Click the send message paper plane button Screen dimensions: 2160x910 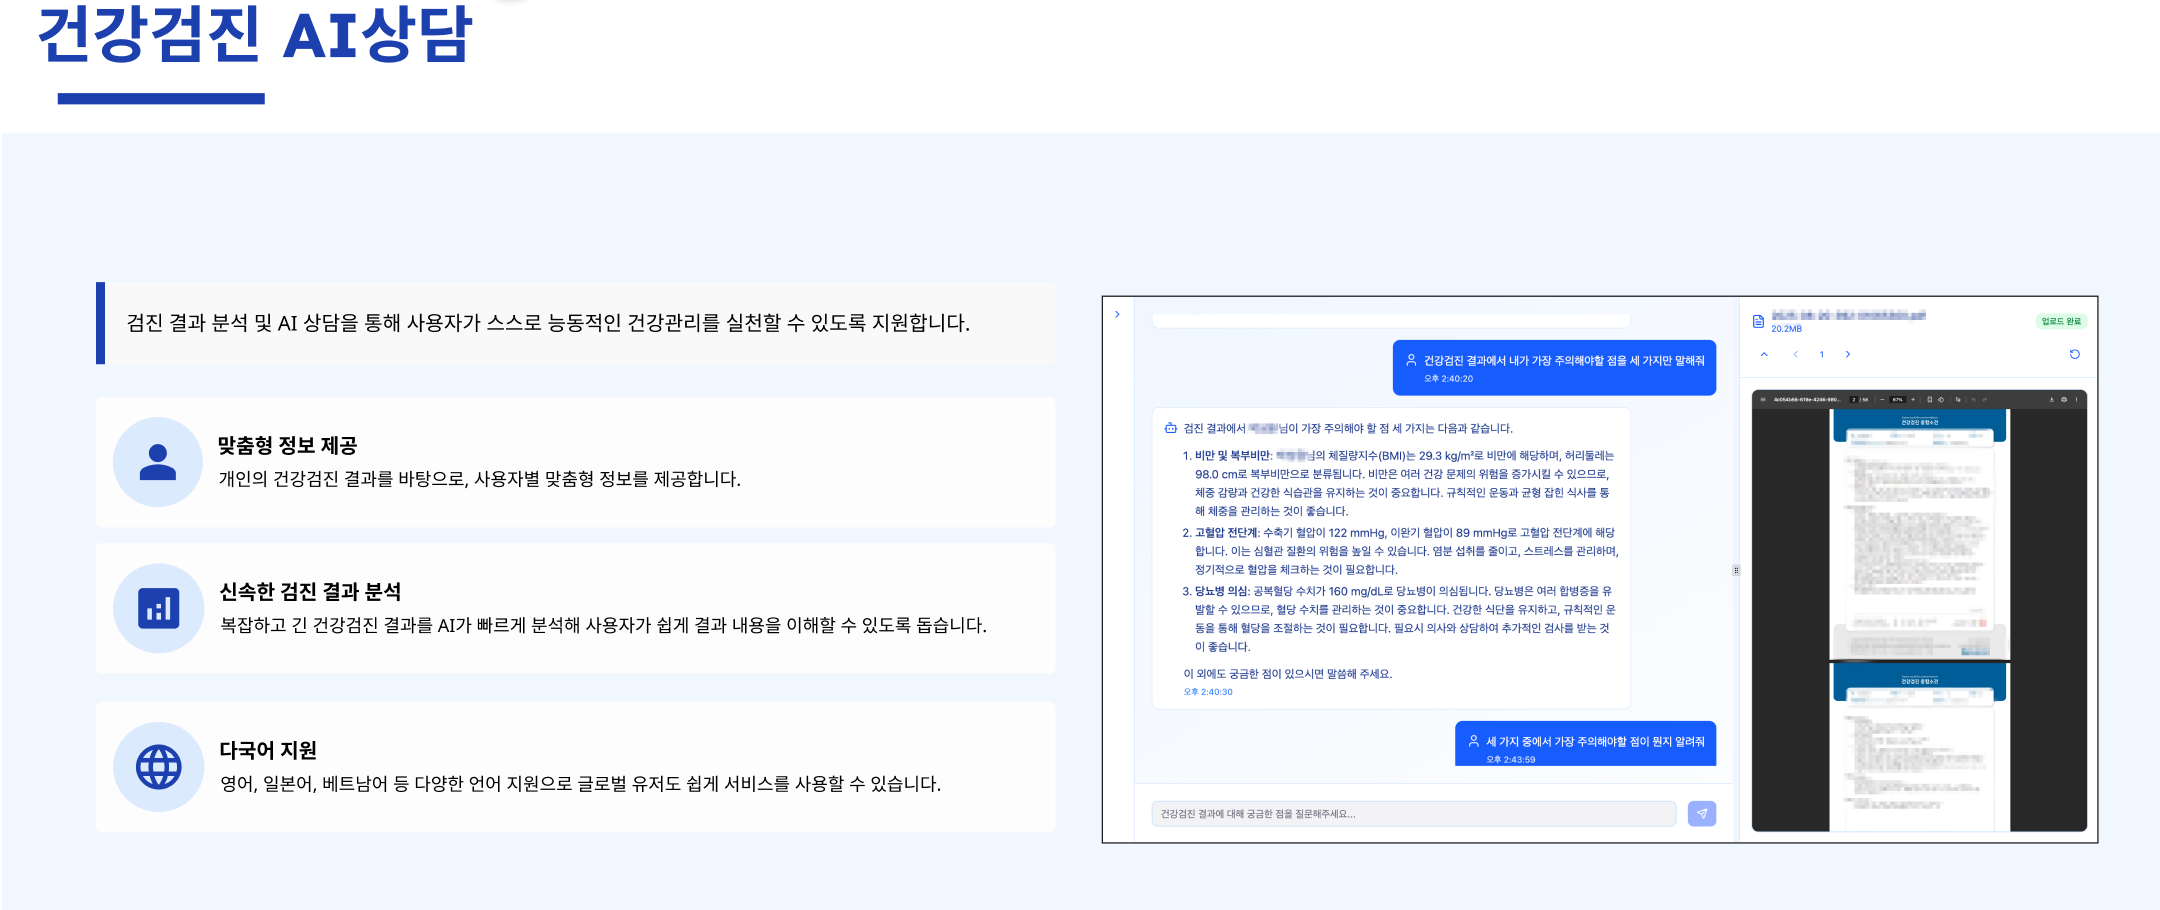click(1701, 814)
